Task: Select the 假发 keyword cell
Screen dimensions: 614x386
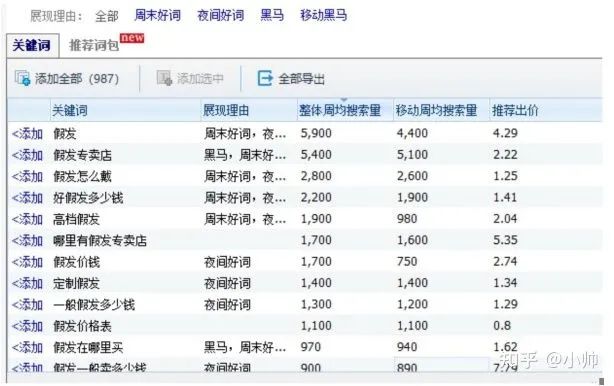Action: point(65,134)
